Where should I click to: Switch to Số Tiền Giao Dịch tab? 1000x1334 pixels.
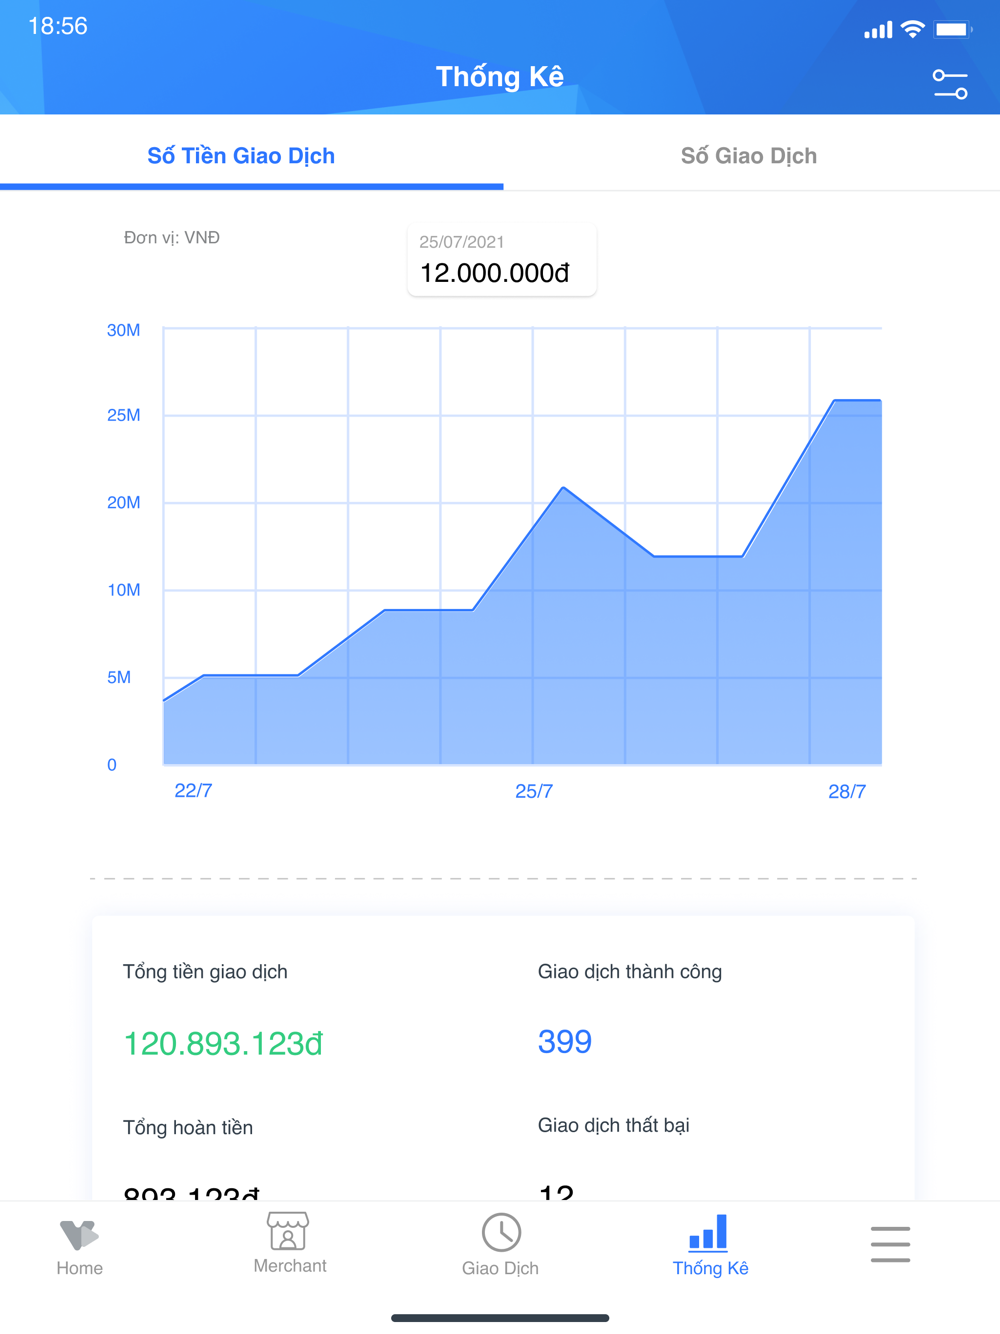click(x=241, y=156)
